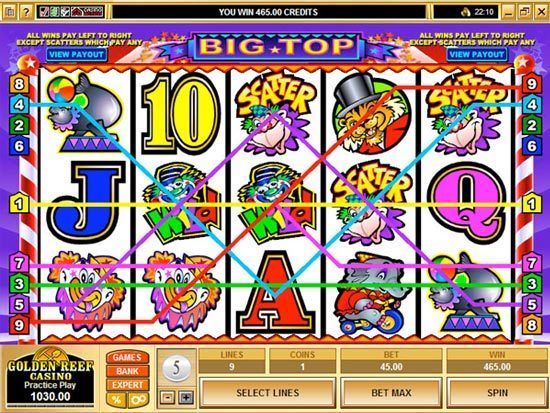The width and height of the screenshot is (550, 413).
Task: Click the percent statistics icon
Action: [116, 399]
